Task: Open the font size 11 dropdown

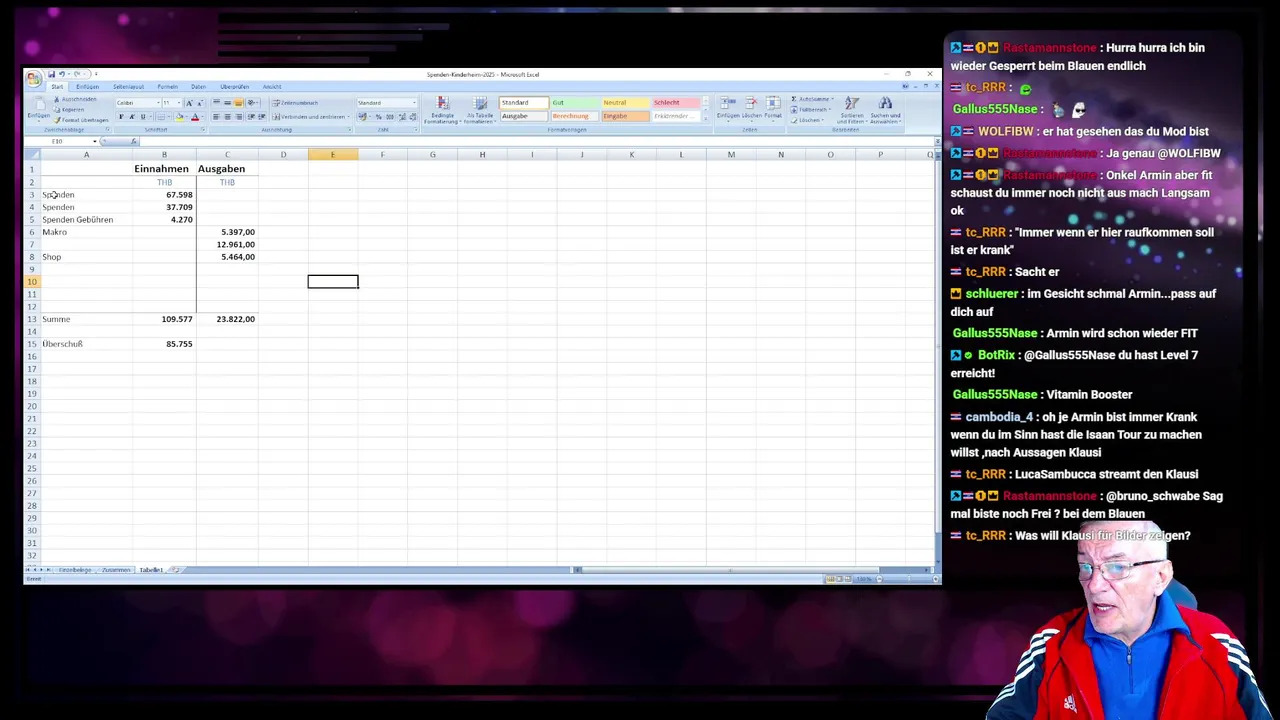Action: tap(179, 103)
